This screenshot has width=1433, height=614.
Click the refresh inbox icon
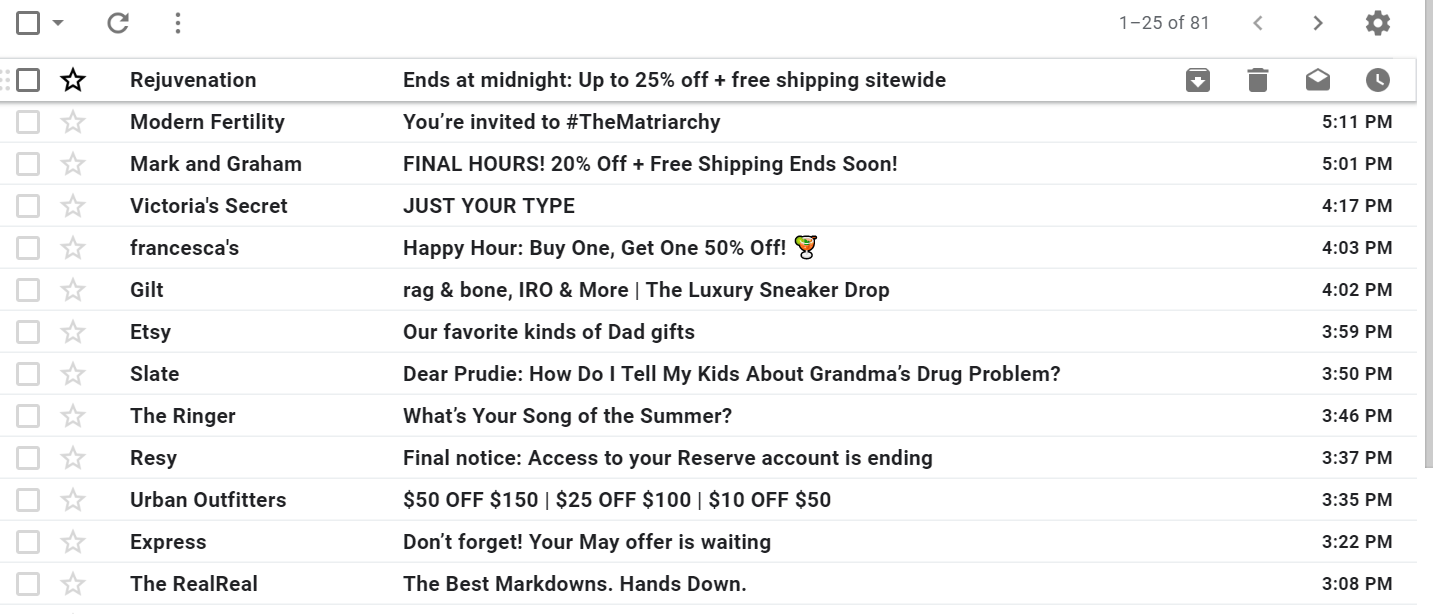[x=118, y=23]
